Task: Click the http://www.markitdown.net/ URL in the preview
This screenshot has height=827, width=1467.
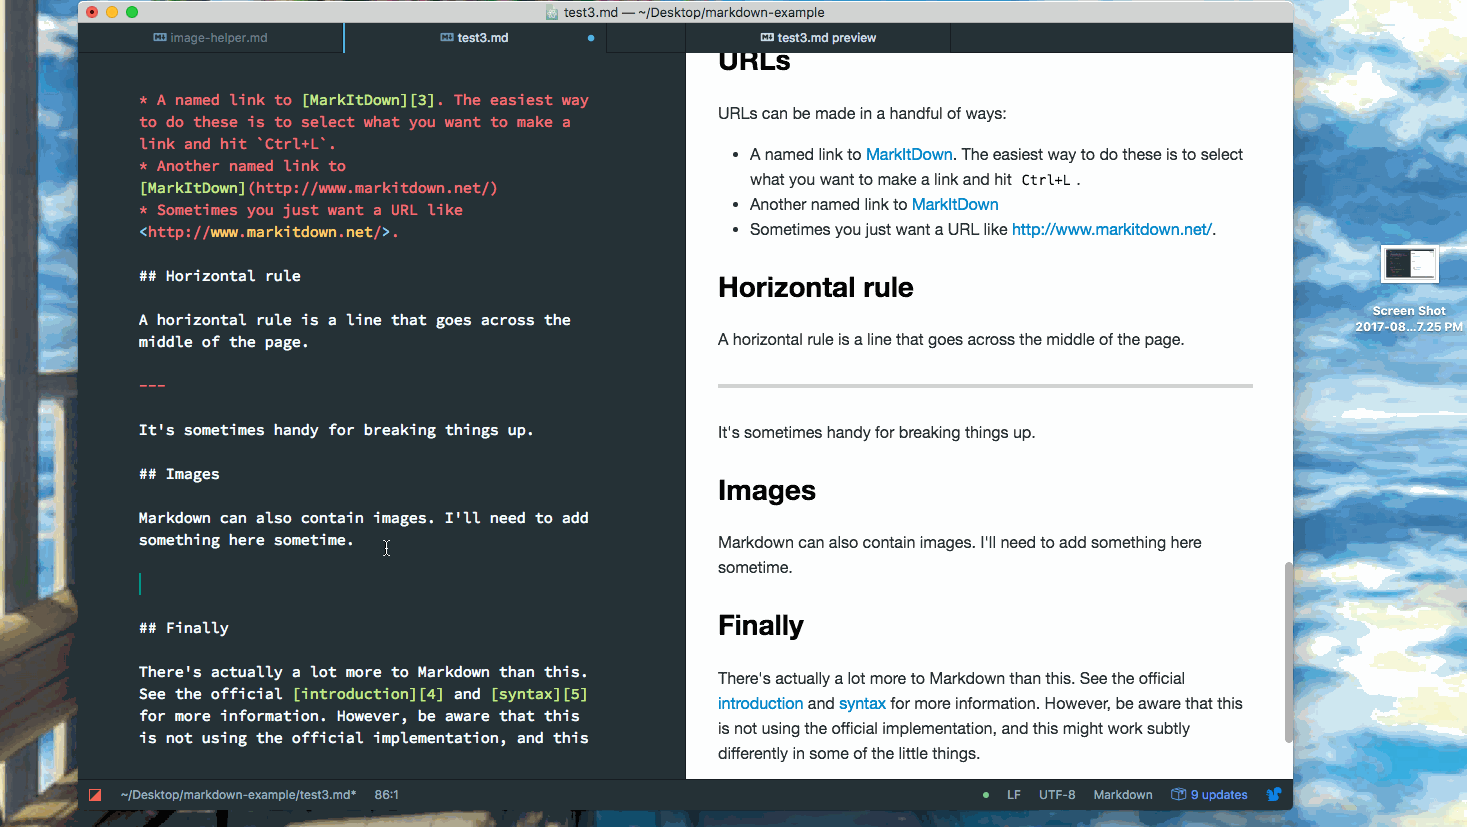Action: (1111, 229)
